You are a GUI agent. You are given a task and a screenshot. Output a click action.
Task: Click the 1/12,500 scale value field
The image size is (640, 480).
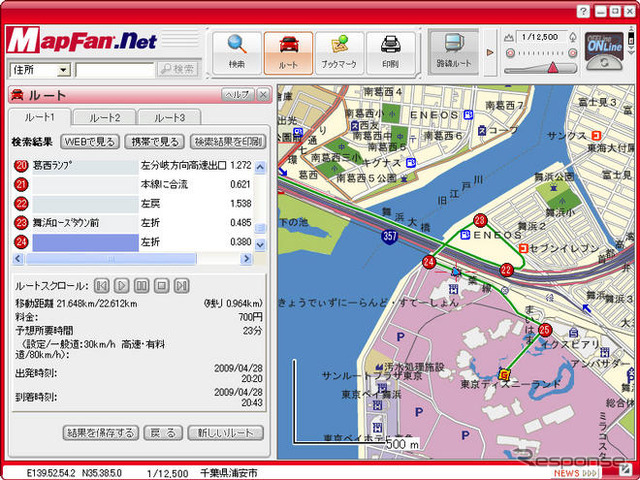542,37
